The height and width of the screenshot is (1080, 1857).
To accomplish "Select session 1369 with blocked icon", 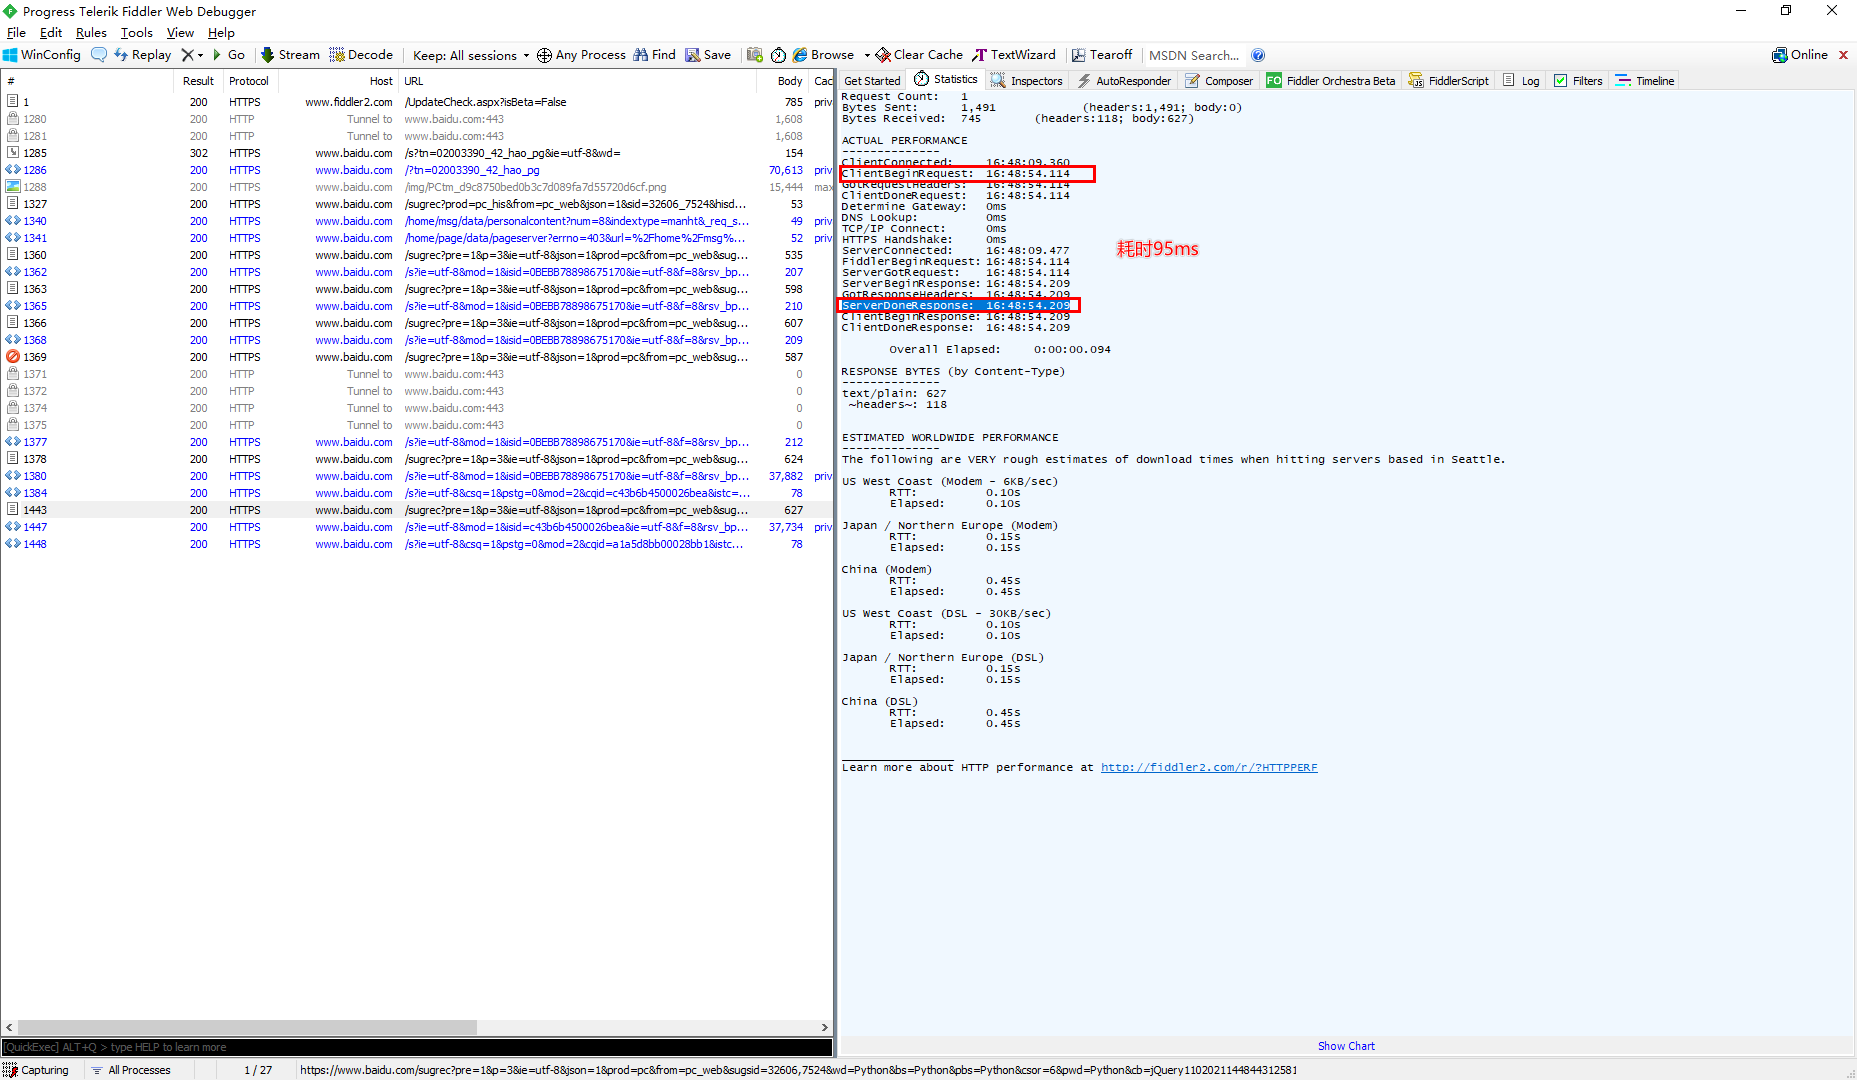I will pos(417,357).
